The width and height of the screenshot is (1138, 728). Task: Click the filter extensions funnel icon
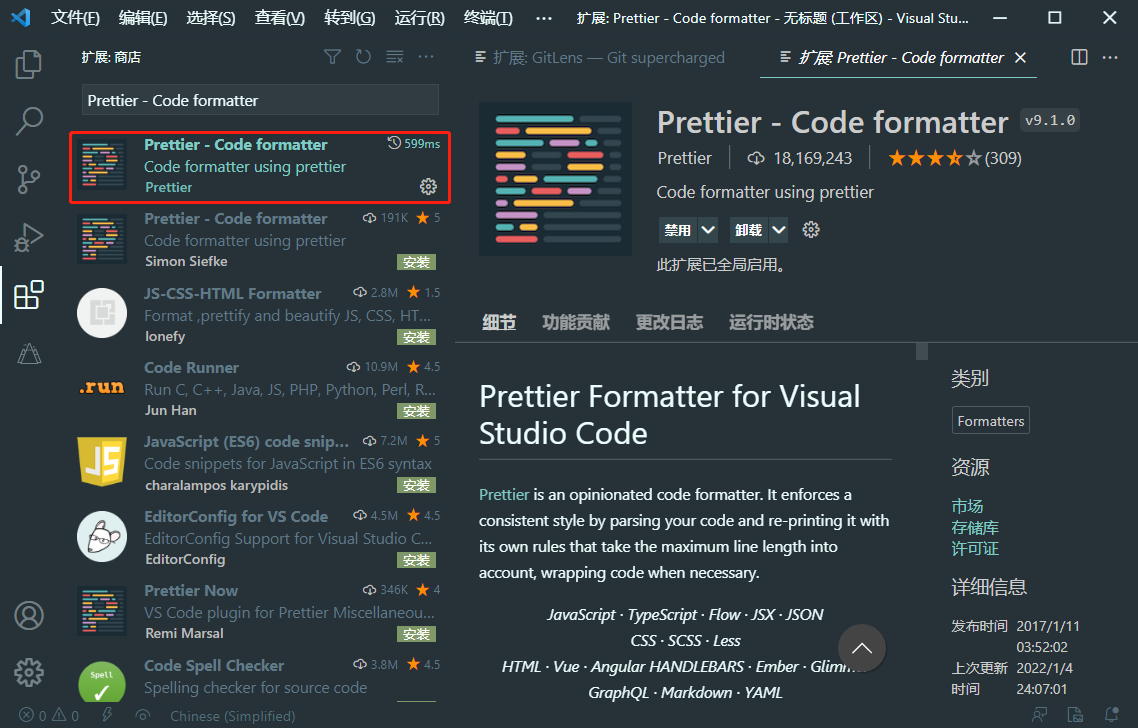click(332, 57)
